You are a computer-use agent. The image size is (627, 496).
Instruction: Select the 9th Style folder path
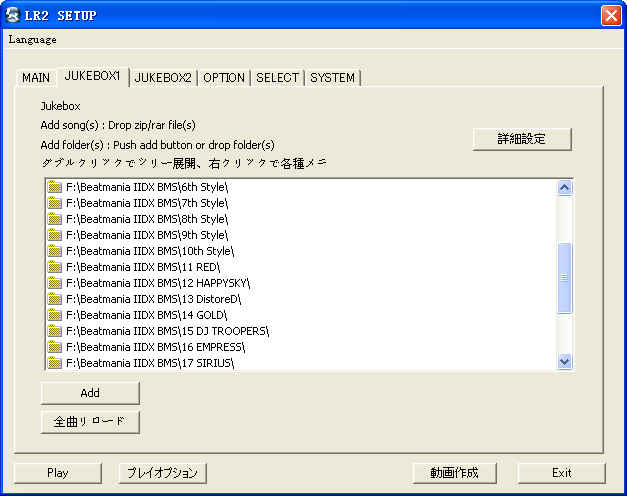coord(147,235)
